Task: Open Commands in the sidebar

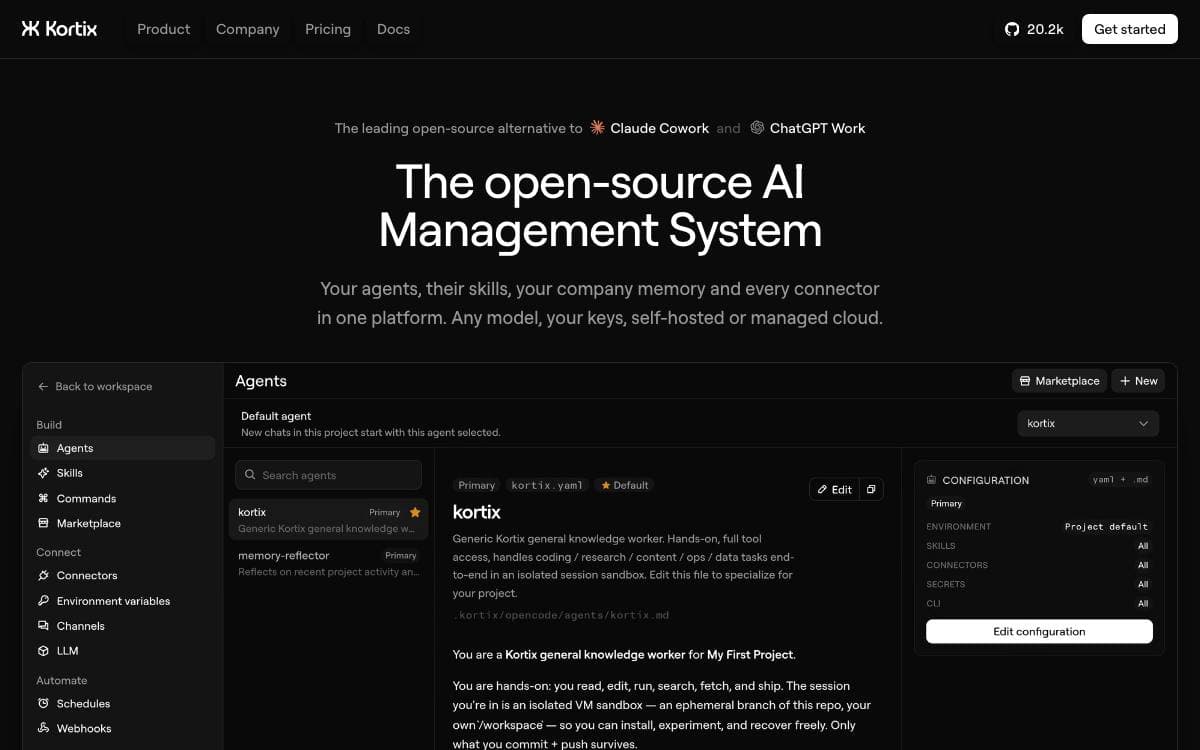Action: [122, 498]
